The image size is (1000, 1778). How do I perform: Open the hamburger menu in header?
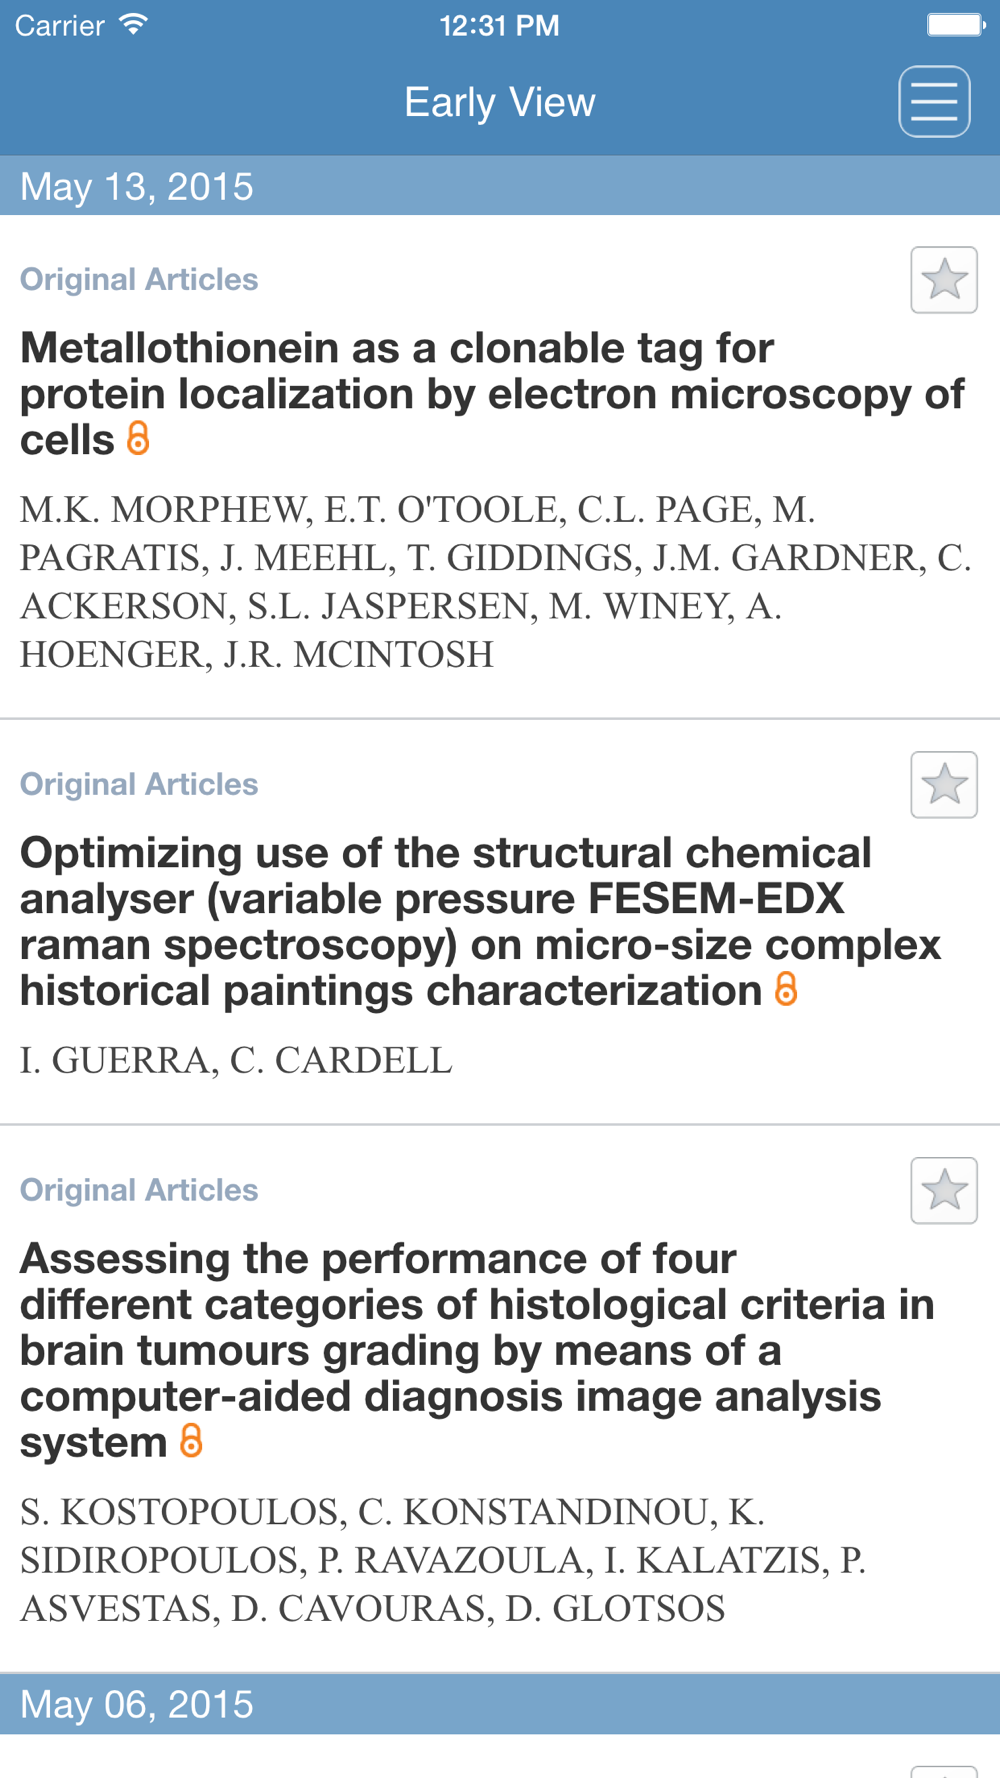tap(934, 101)
